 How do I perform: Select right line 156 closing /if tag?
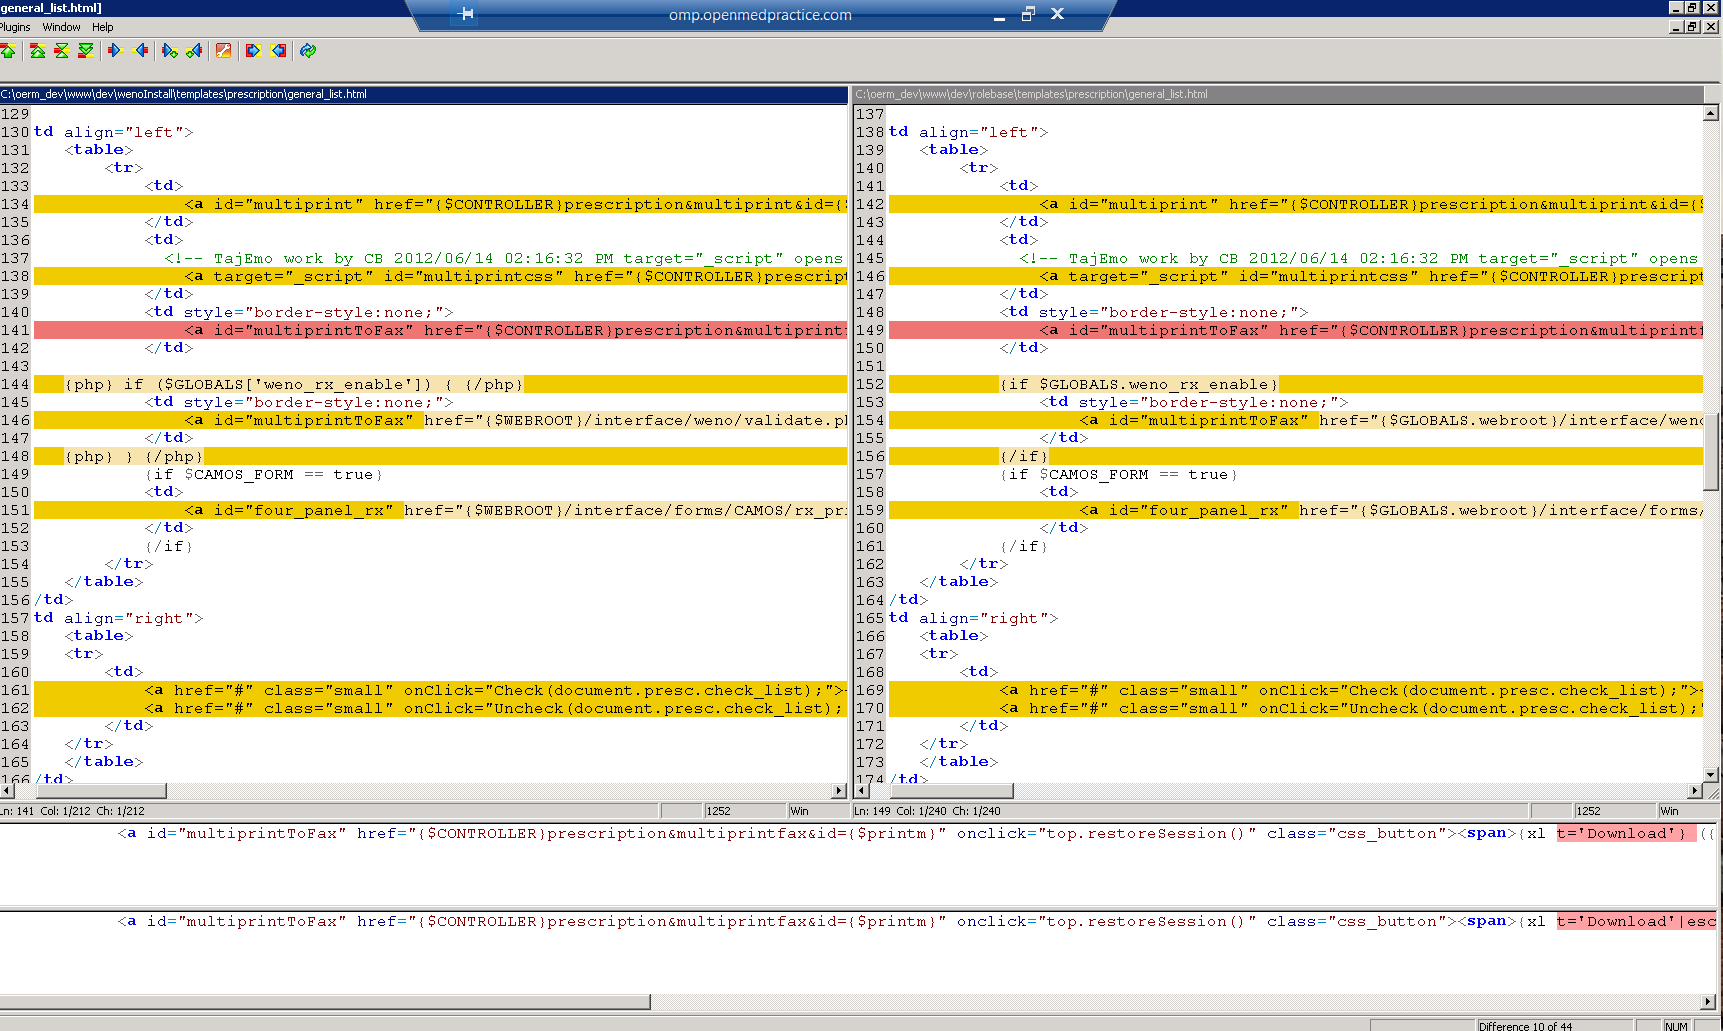pyautogui.click(x=1296, y=456)
